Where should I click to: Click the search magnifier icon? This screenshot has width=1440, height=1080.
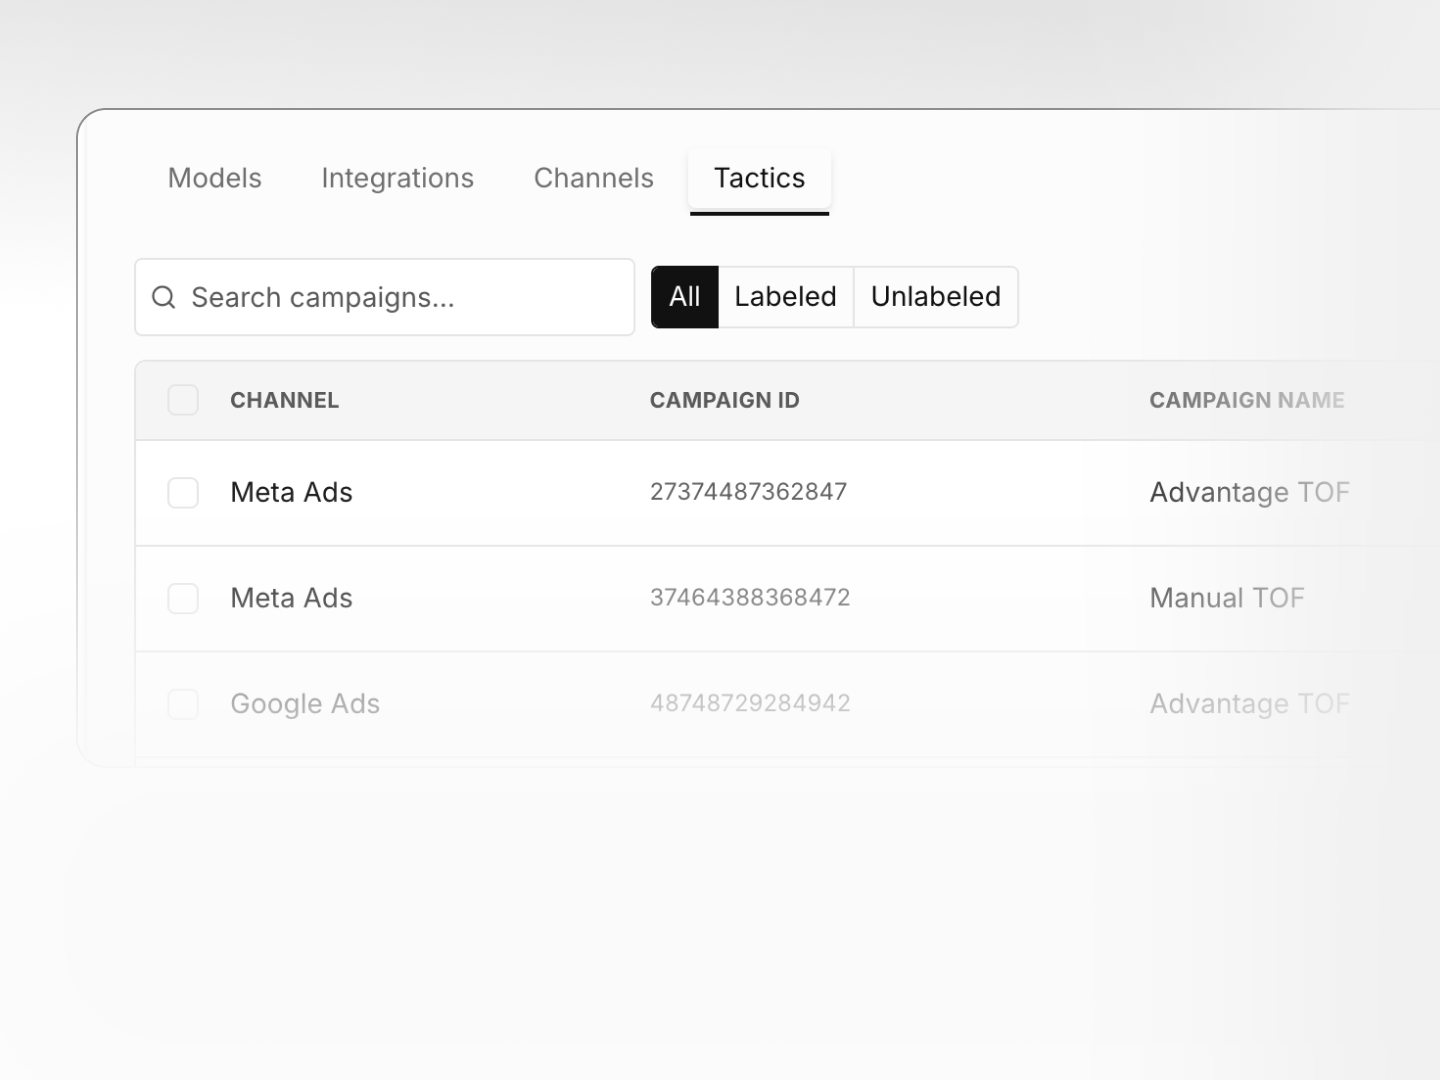tap(163, 297)
